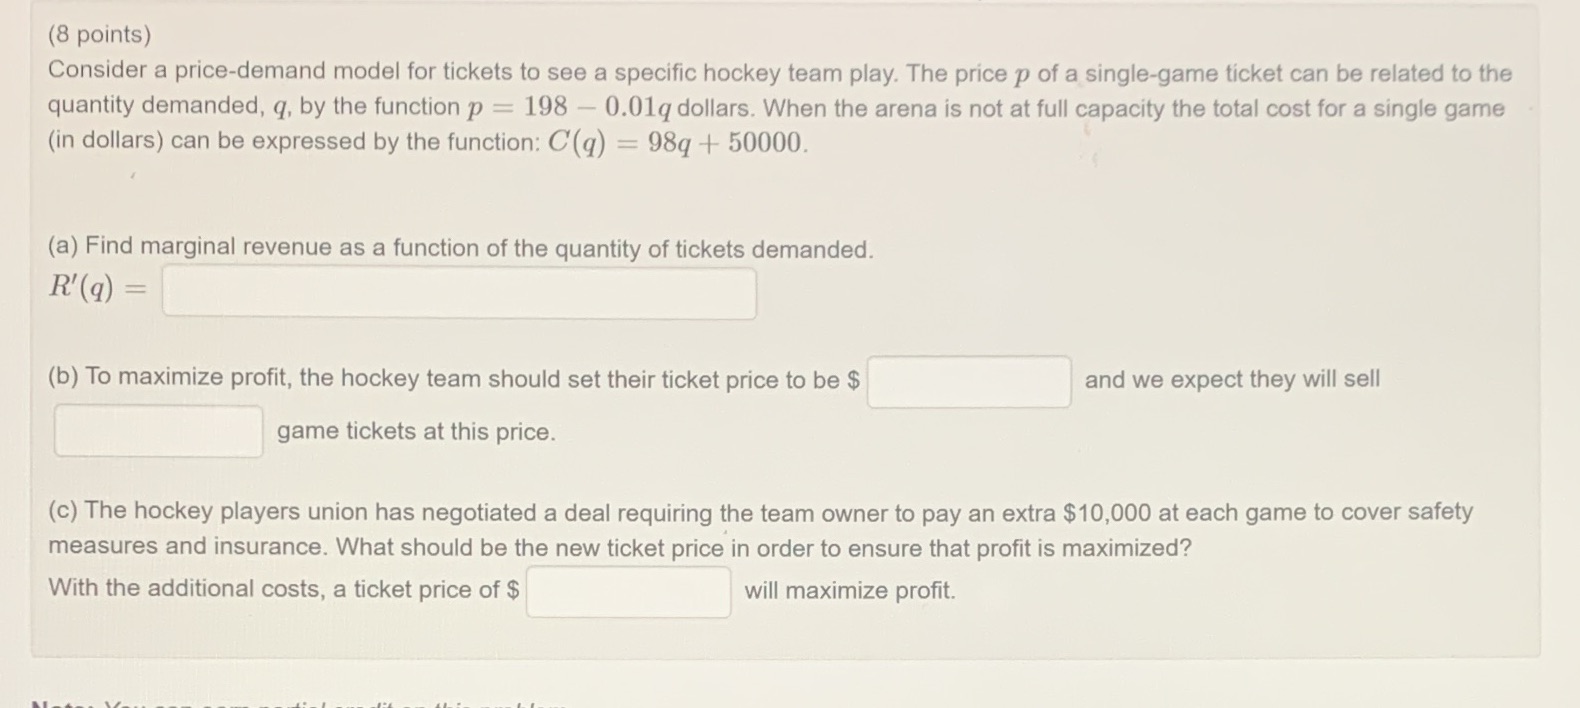Select the phrase 'and we expect they will sell'
Screen dimensions: 1580x708
tap(1232, 379)
